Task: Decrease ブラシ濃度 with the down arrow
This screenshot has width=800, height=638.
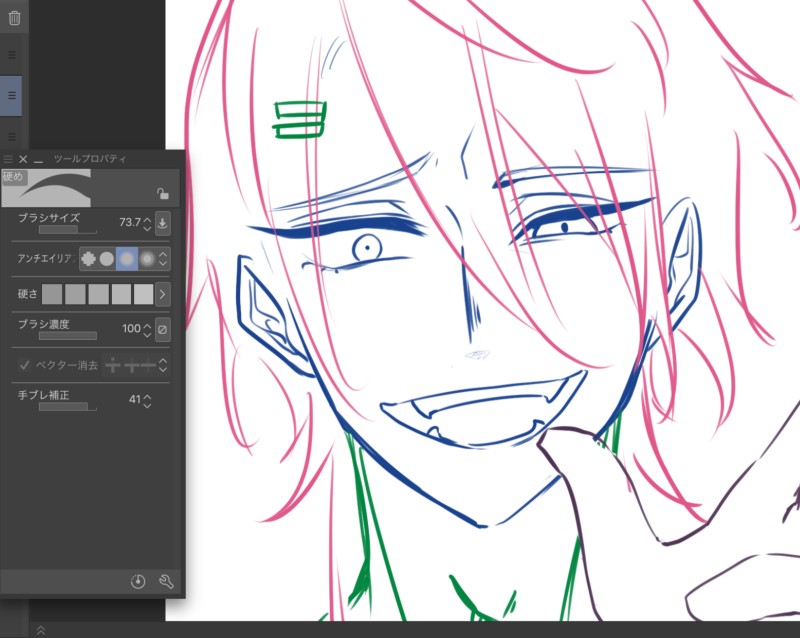Action: point(147,334)
